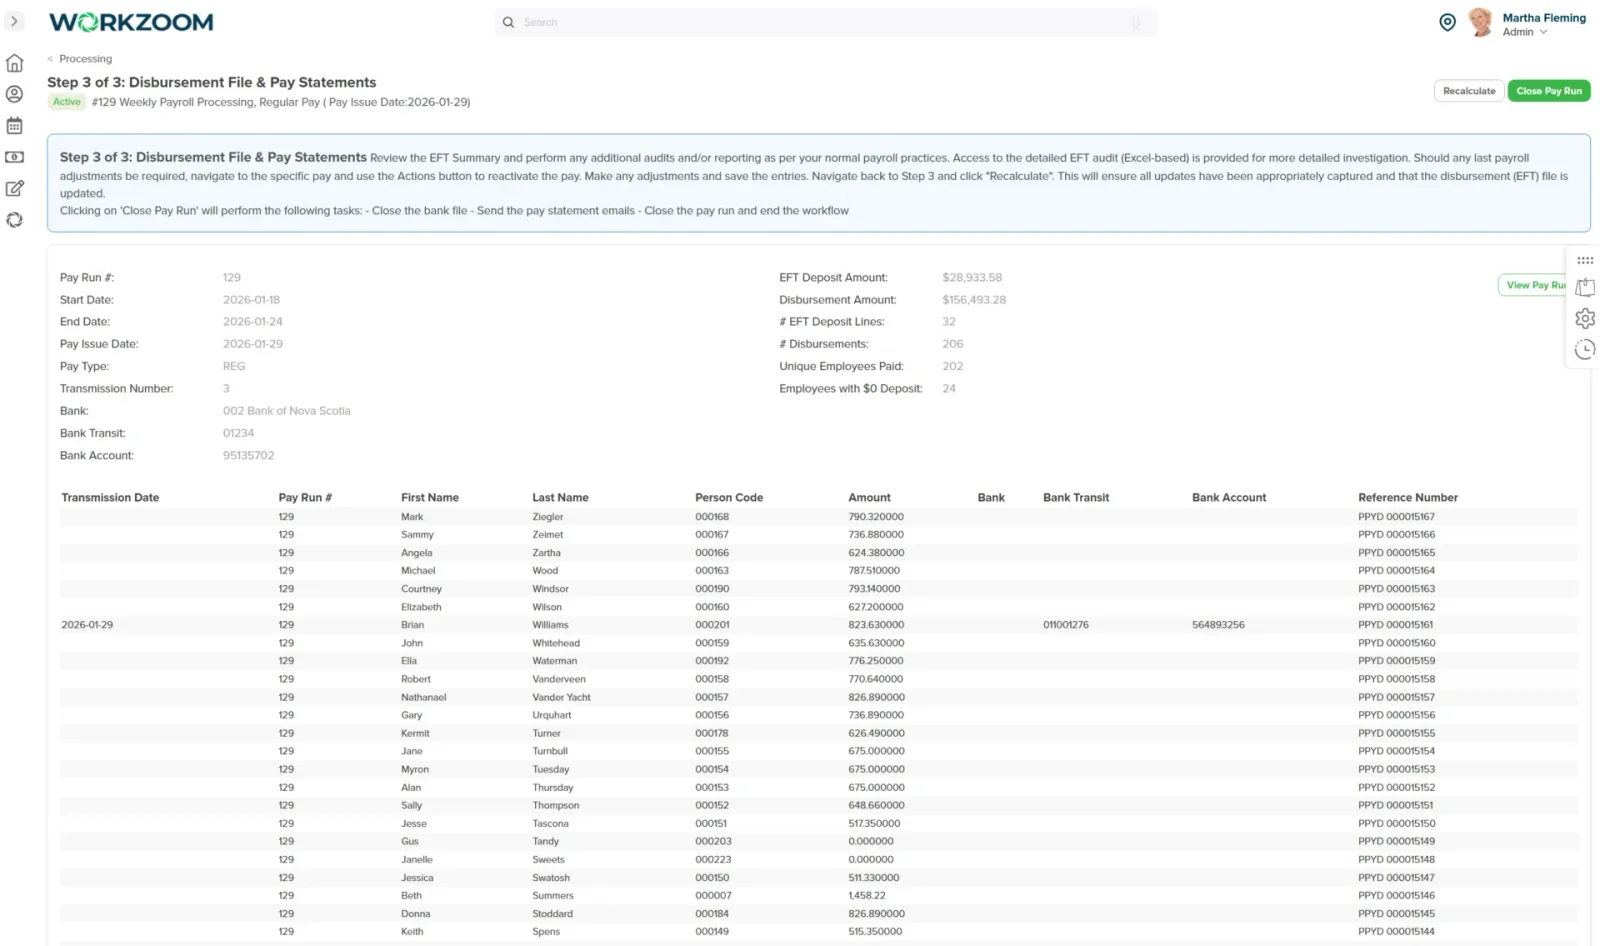Go back to Processing via breadcrumb
Screen dimensions: 1600x946
click(85, 59)
